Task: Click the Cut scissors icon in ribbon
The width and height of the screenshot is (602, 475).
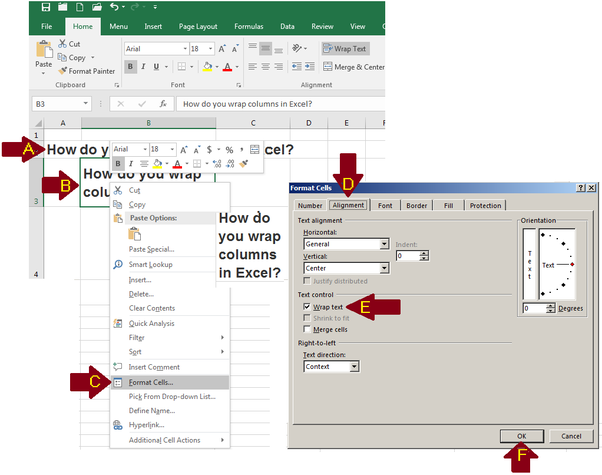Action: point(62,44)
